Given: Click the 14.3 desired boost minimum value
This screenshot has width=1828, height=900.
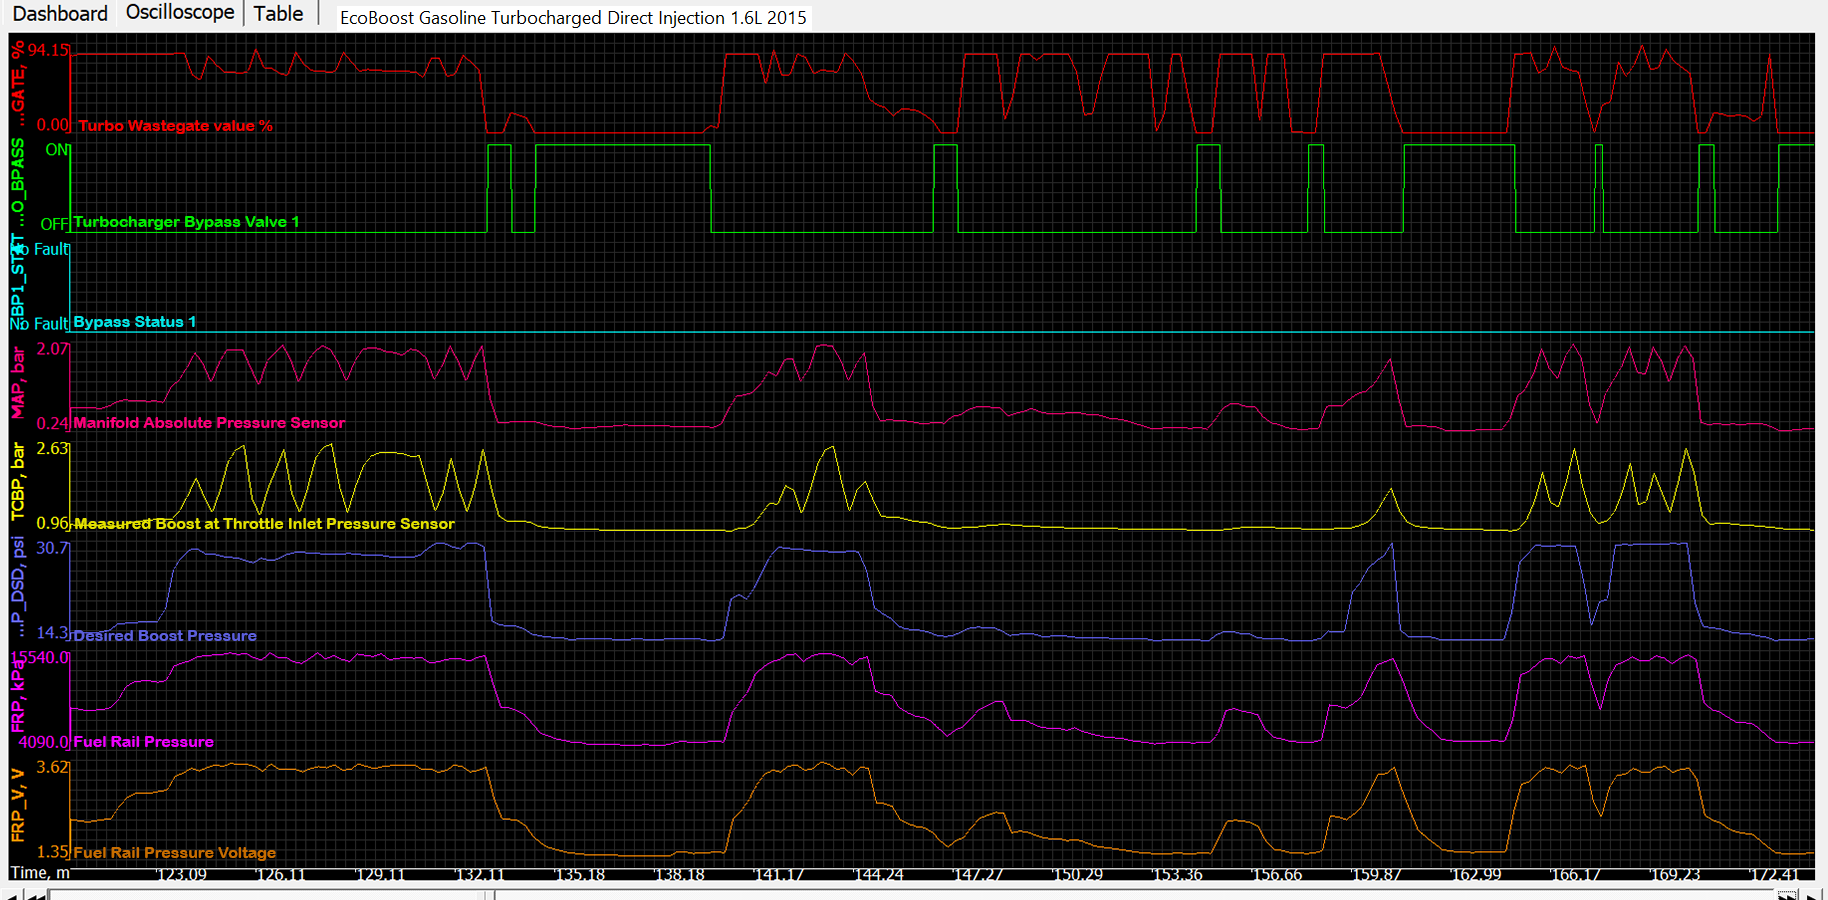Looking at the screenshot, I should click(53, 633).
